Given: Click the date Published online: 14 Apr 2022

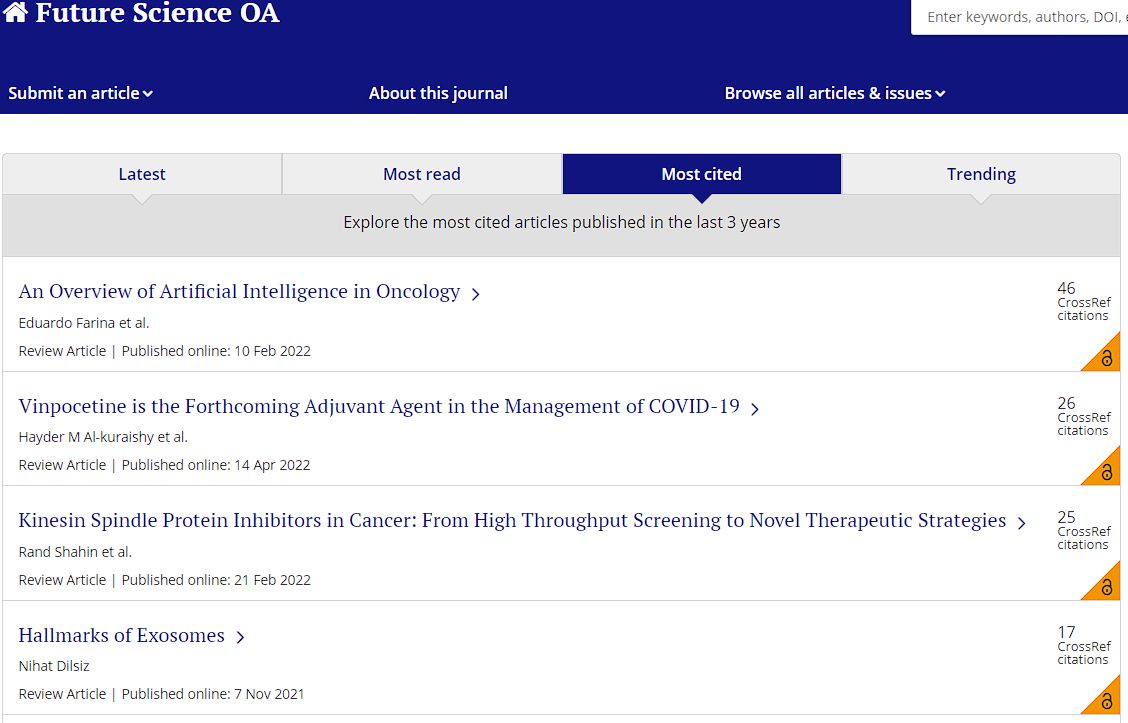Looking at the screenshot, I should point(216,465).
